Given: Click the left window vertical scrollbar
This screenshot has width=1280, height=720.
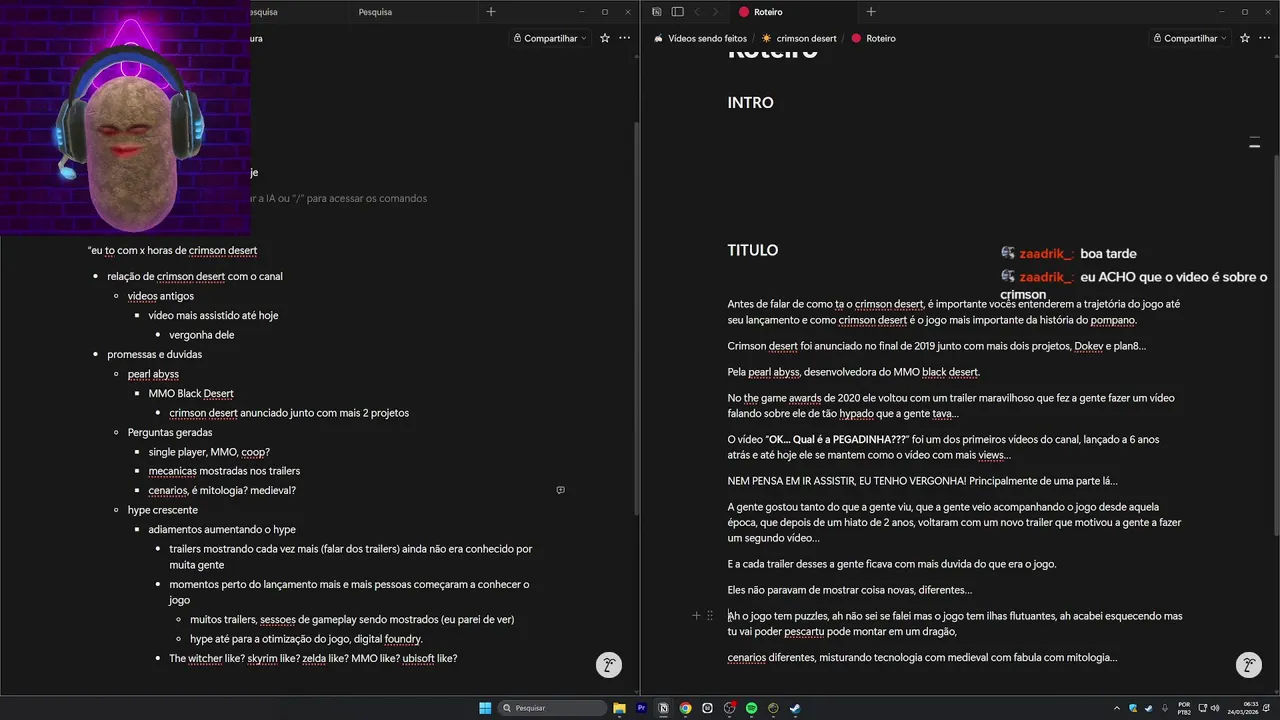Looking at the screenshot, I should click(636, 320).
